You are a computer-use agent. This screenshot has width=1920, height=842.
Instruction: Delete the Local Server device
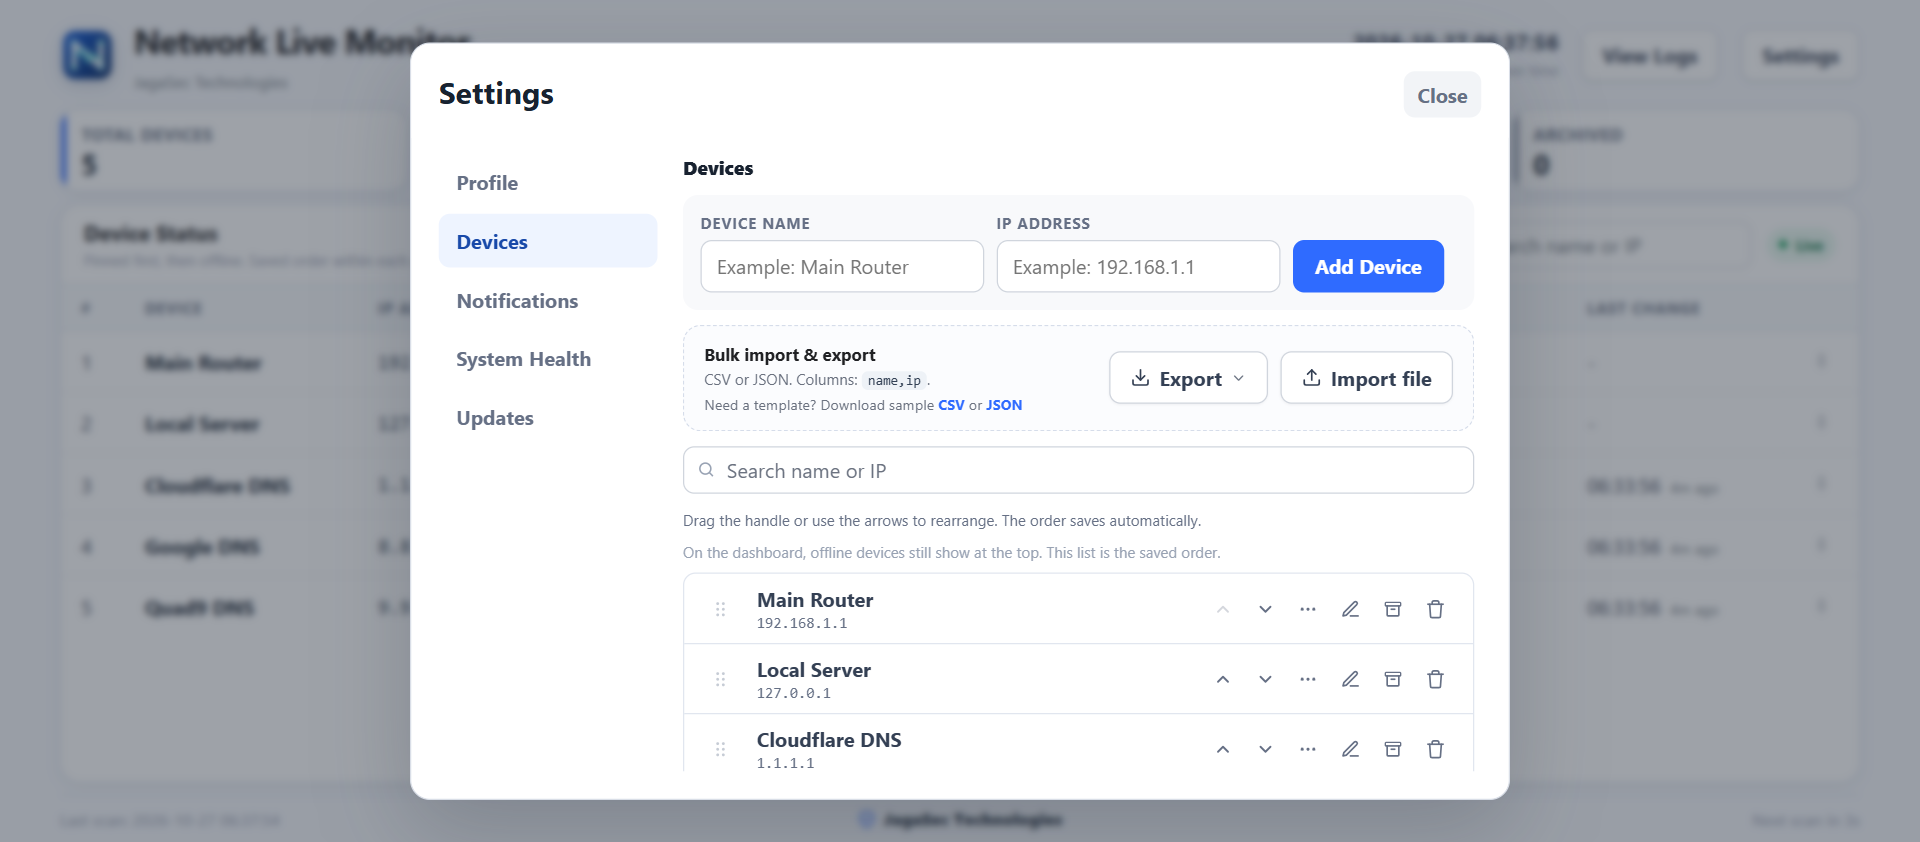(1435, 679)
